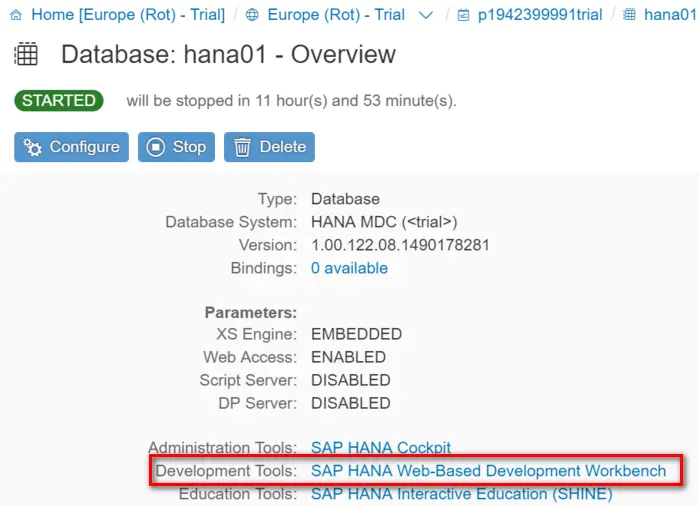Select version number 1.00.122.08.1490178281
Screen dimensions: 699x506
point(400,245)
